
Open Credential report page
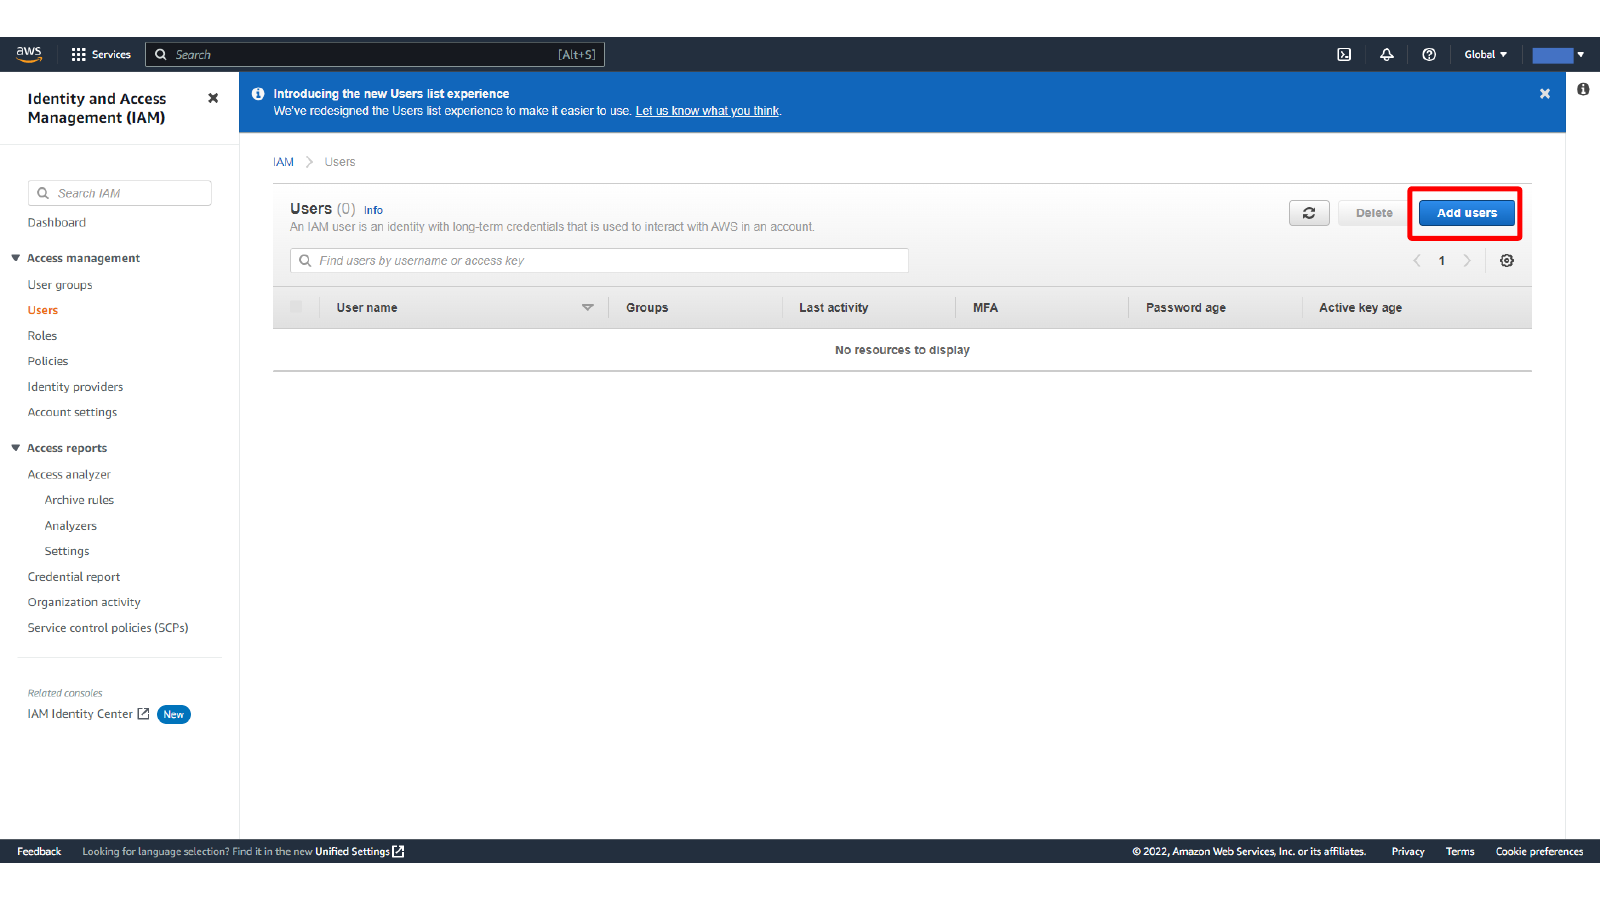74,577
